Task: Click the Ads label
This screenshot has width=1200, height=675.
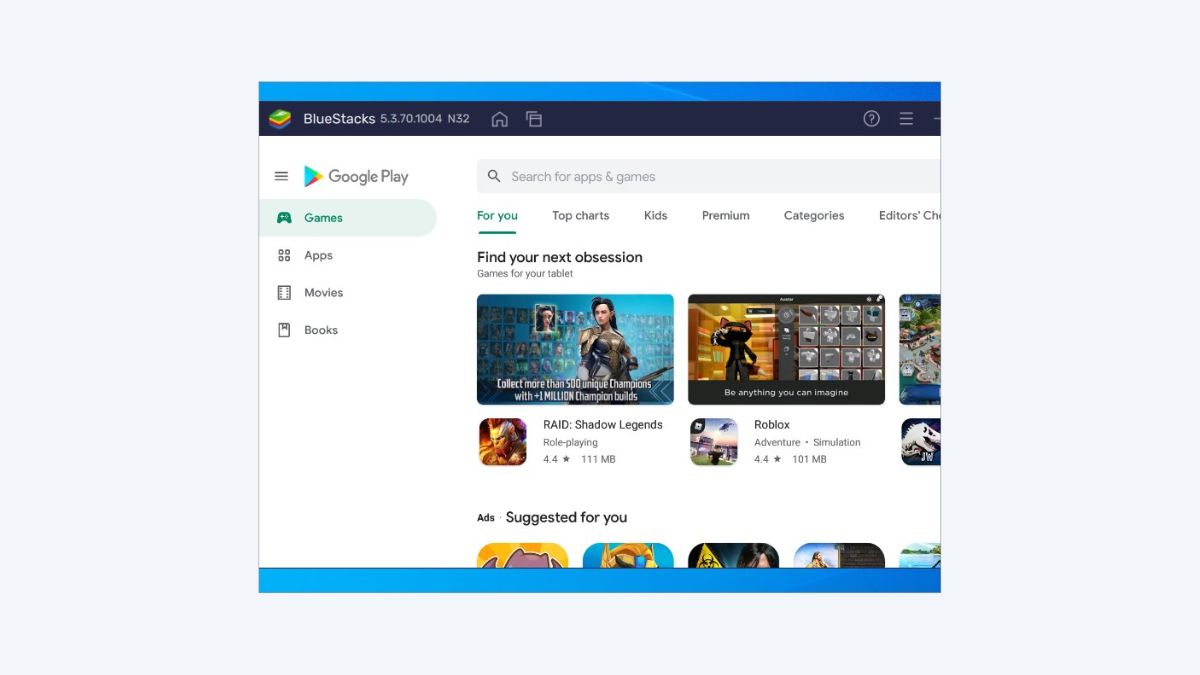Action: pos(486,518)
